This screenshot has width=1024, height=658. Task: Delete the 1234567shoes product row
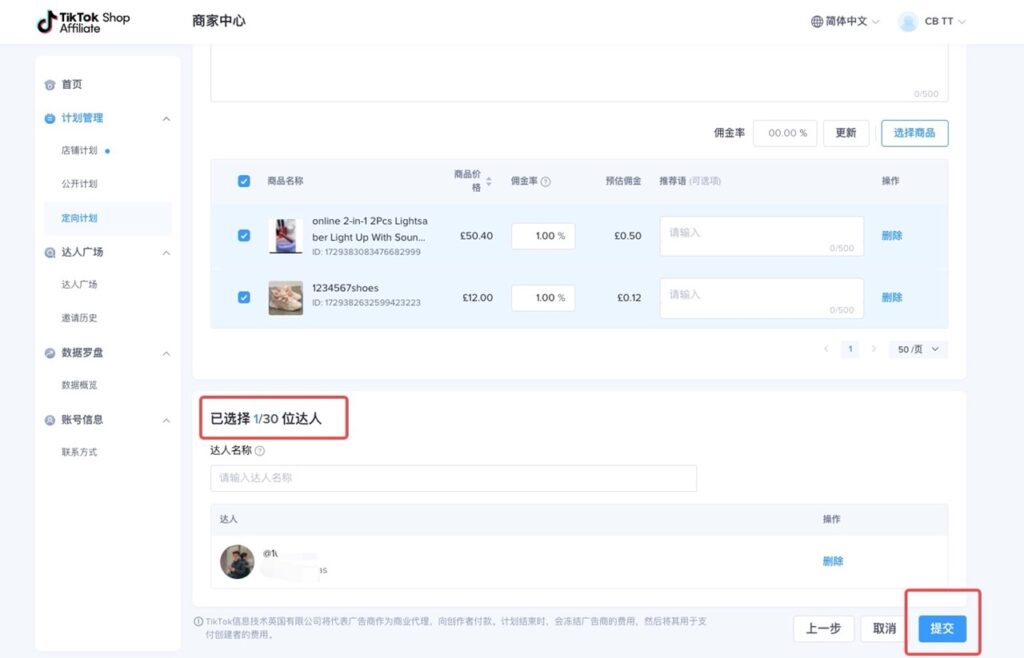point(891,298)
